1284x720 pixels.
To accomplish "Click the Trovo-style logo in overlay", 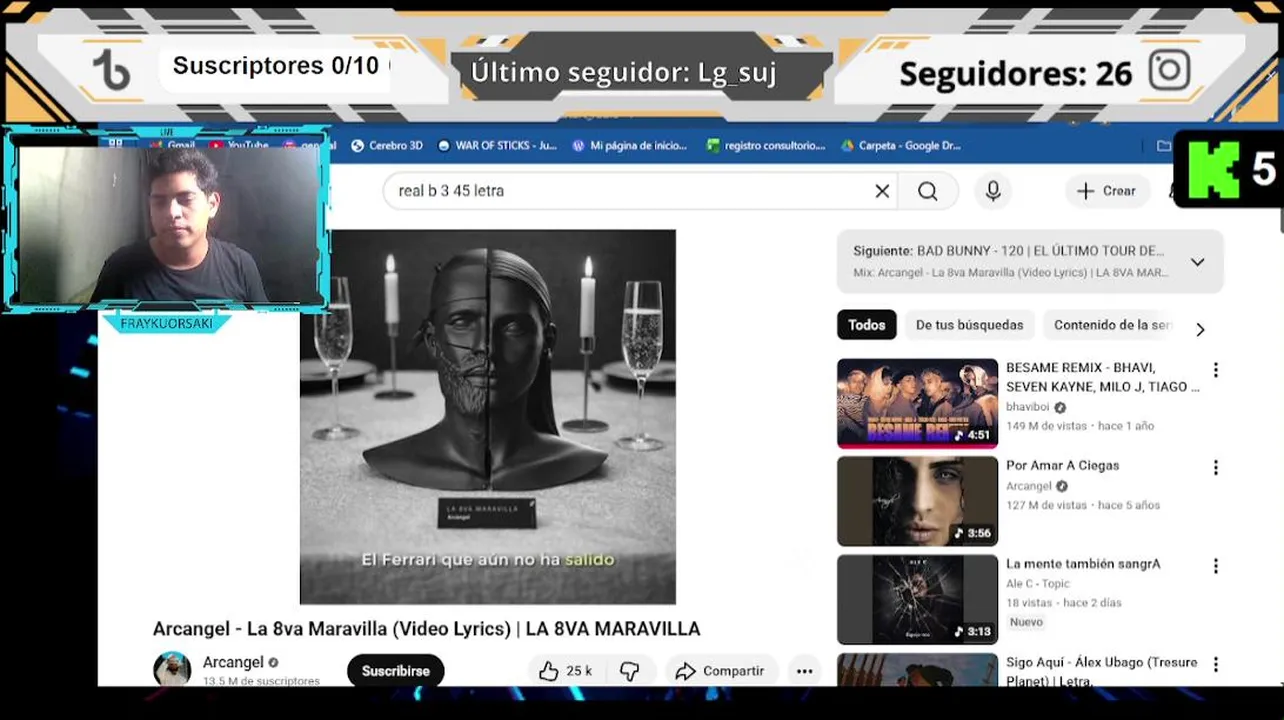I will 111,70.
